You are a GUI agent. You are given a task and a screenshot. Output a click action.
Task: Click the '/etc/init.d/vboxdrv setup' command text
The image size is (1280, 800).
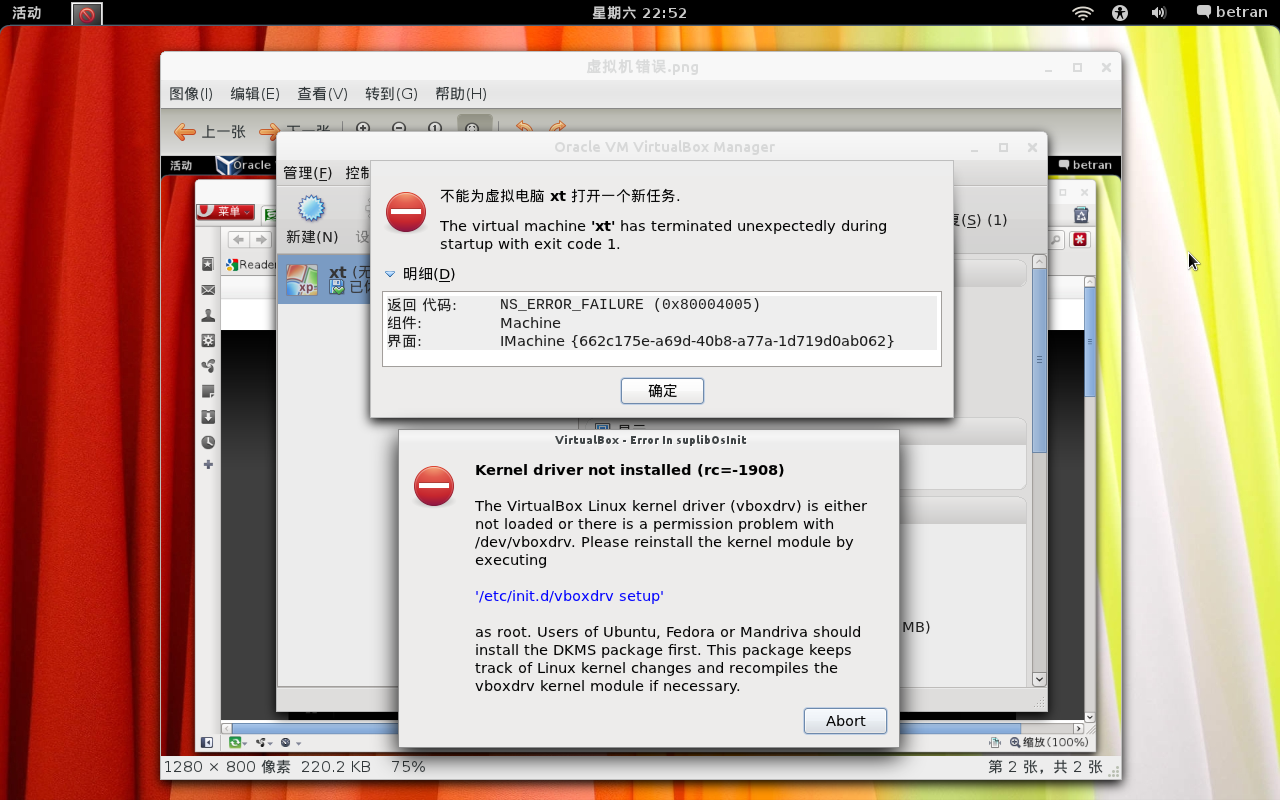(569, 596)
